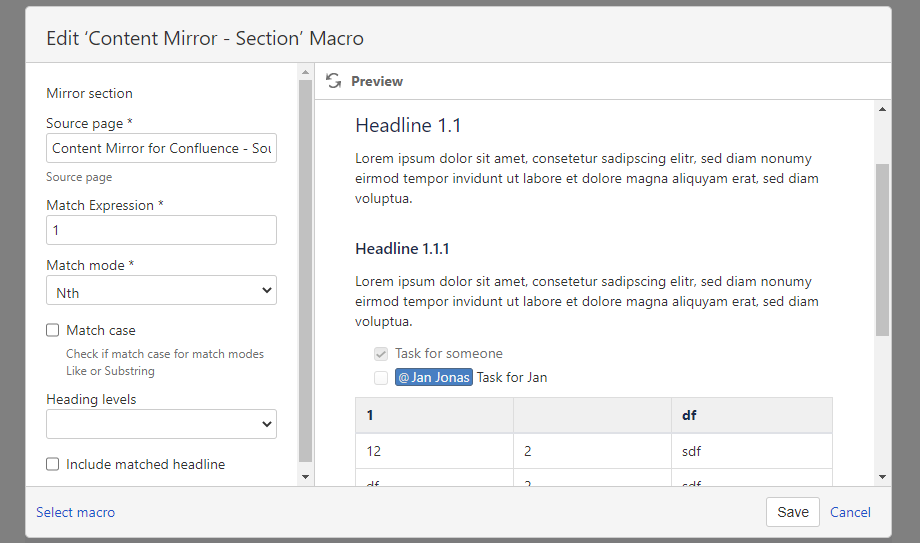Click the preview scrollbar down arrow
Viewport: 920px width, 543px height.
pos(882,477)
